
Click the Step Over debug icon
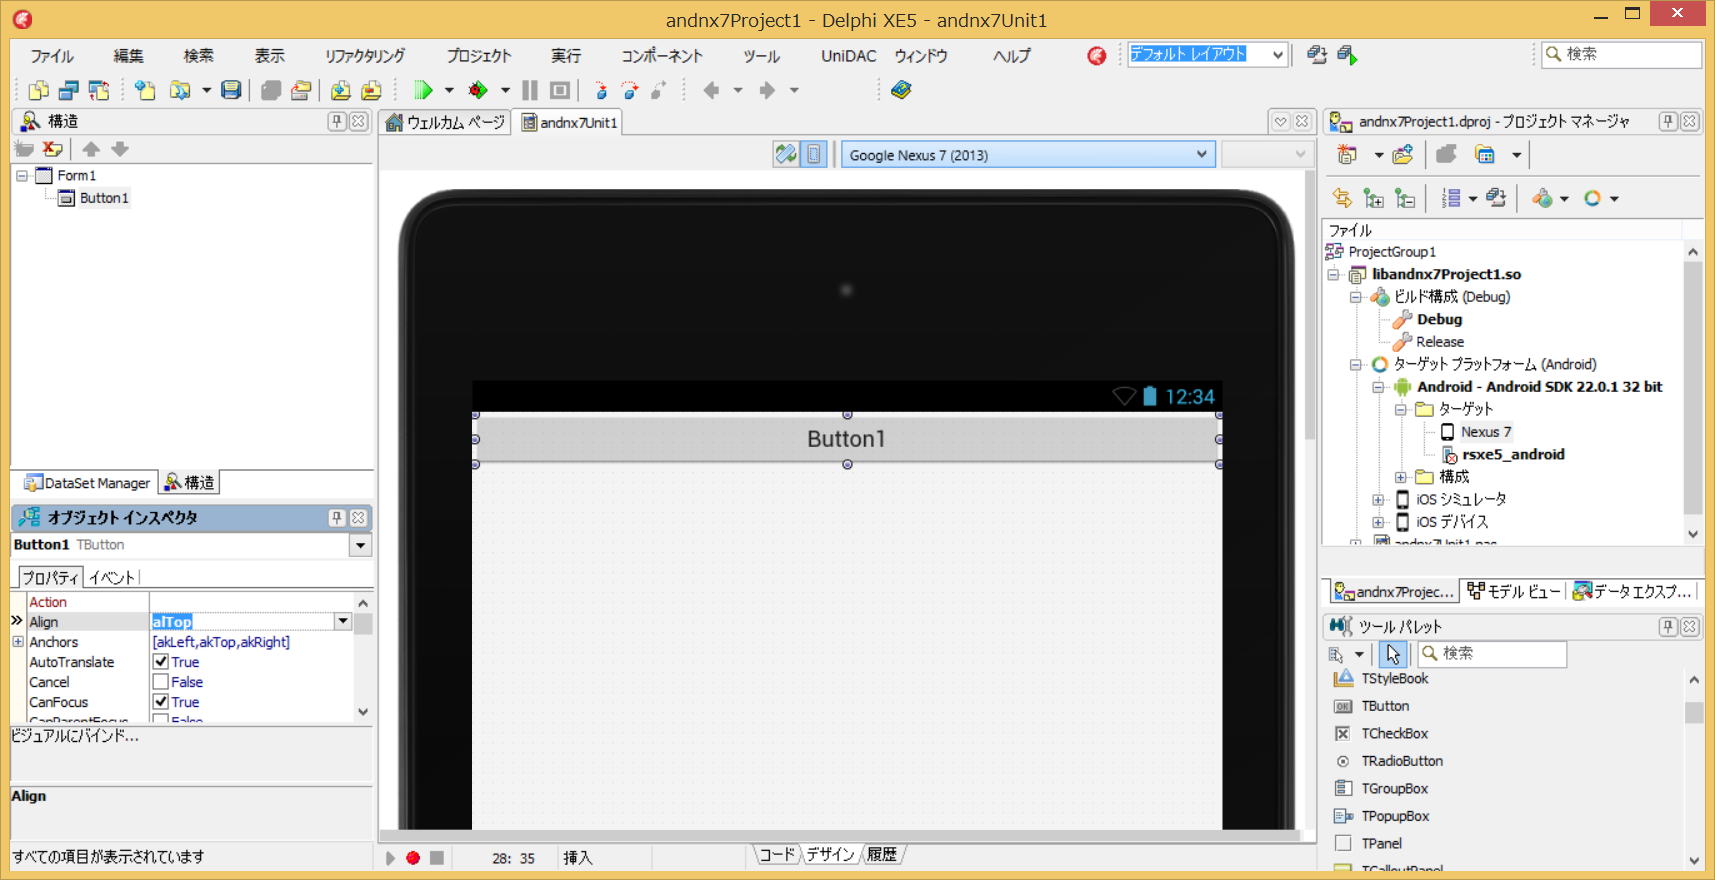coord(630,90)
